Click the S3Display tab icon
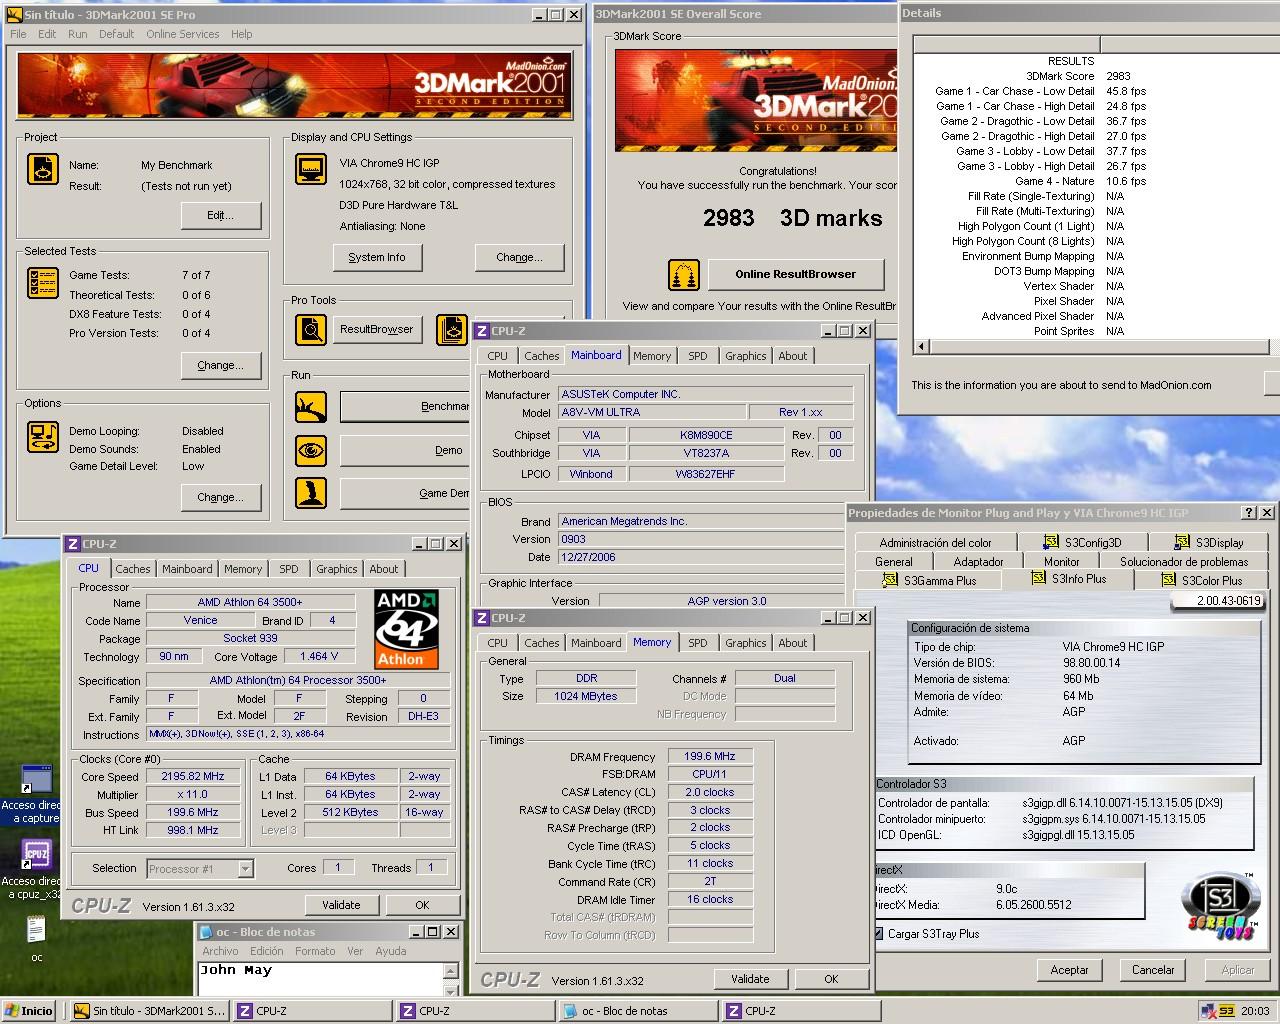 [1183, 542]
